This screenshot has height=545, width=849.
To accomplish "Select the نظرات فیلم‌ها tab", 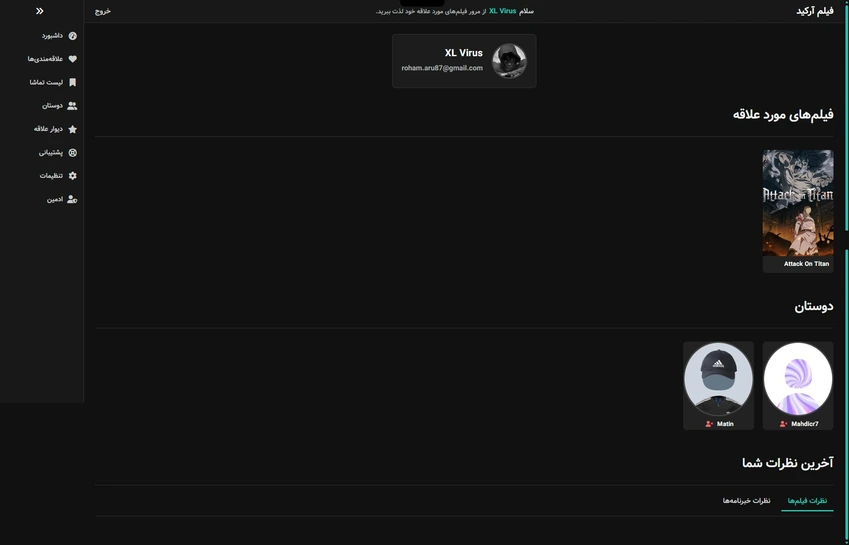I will [807, 501].
